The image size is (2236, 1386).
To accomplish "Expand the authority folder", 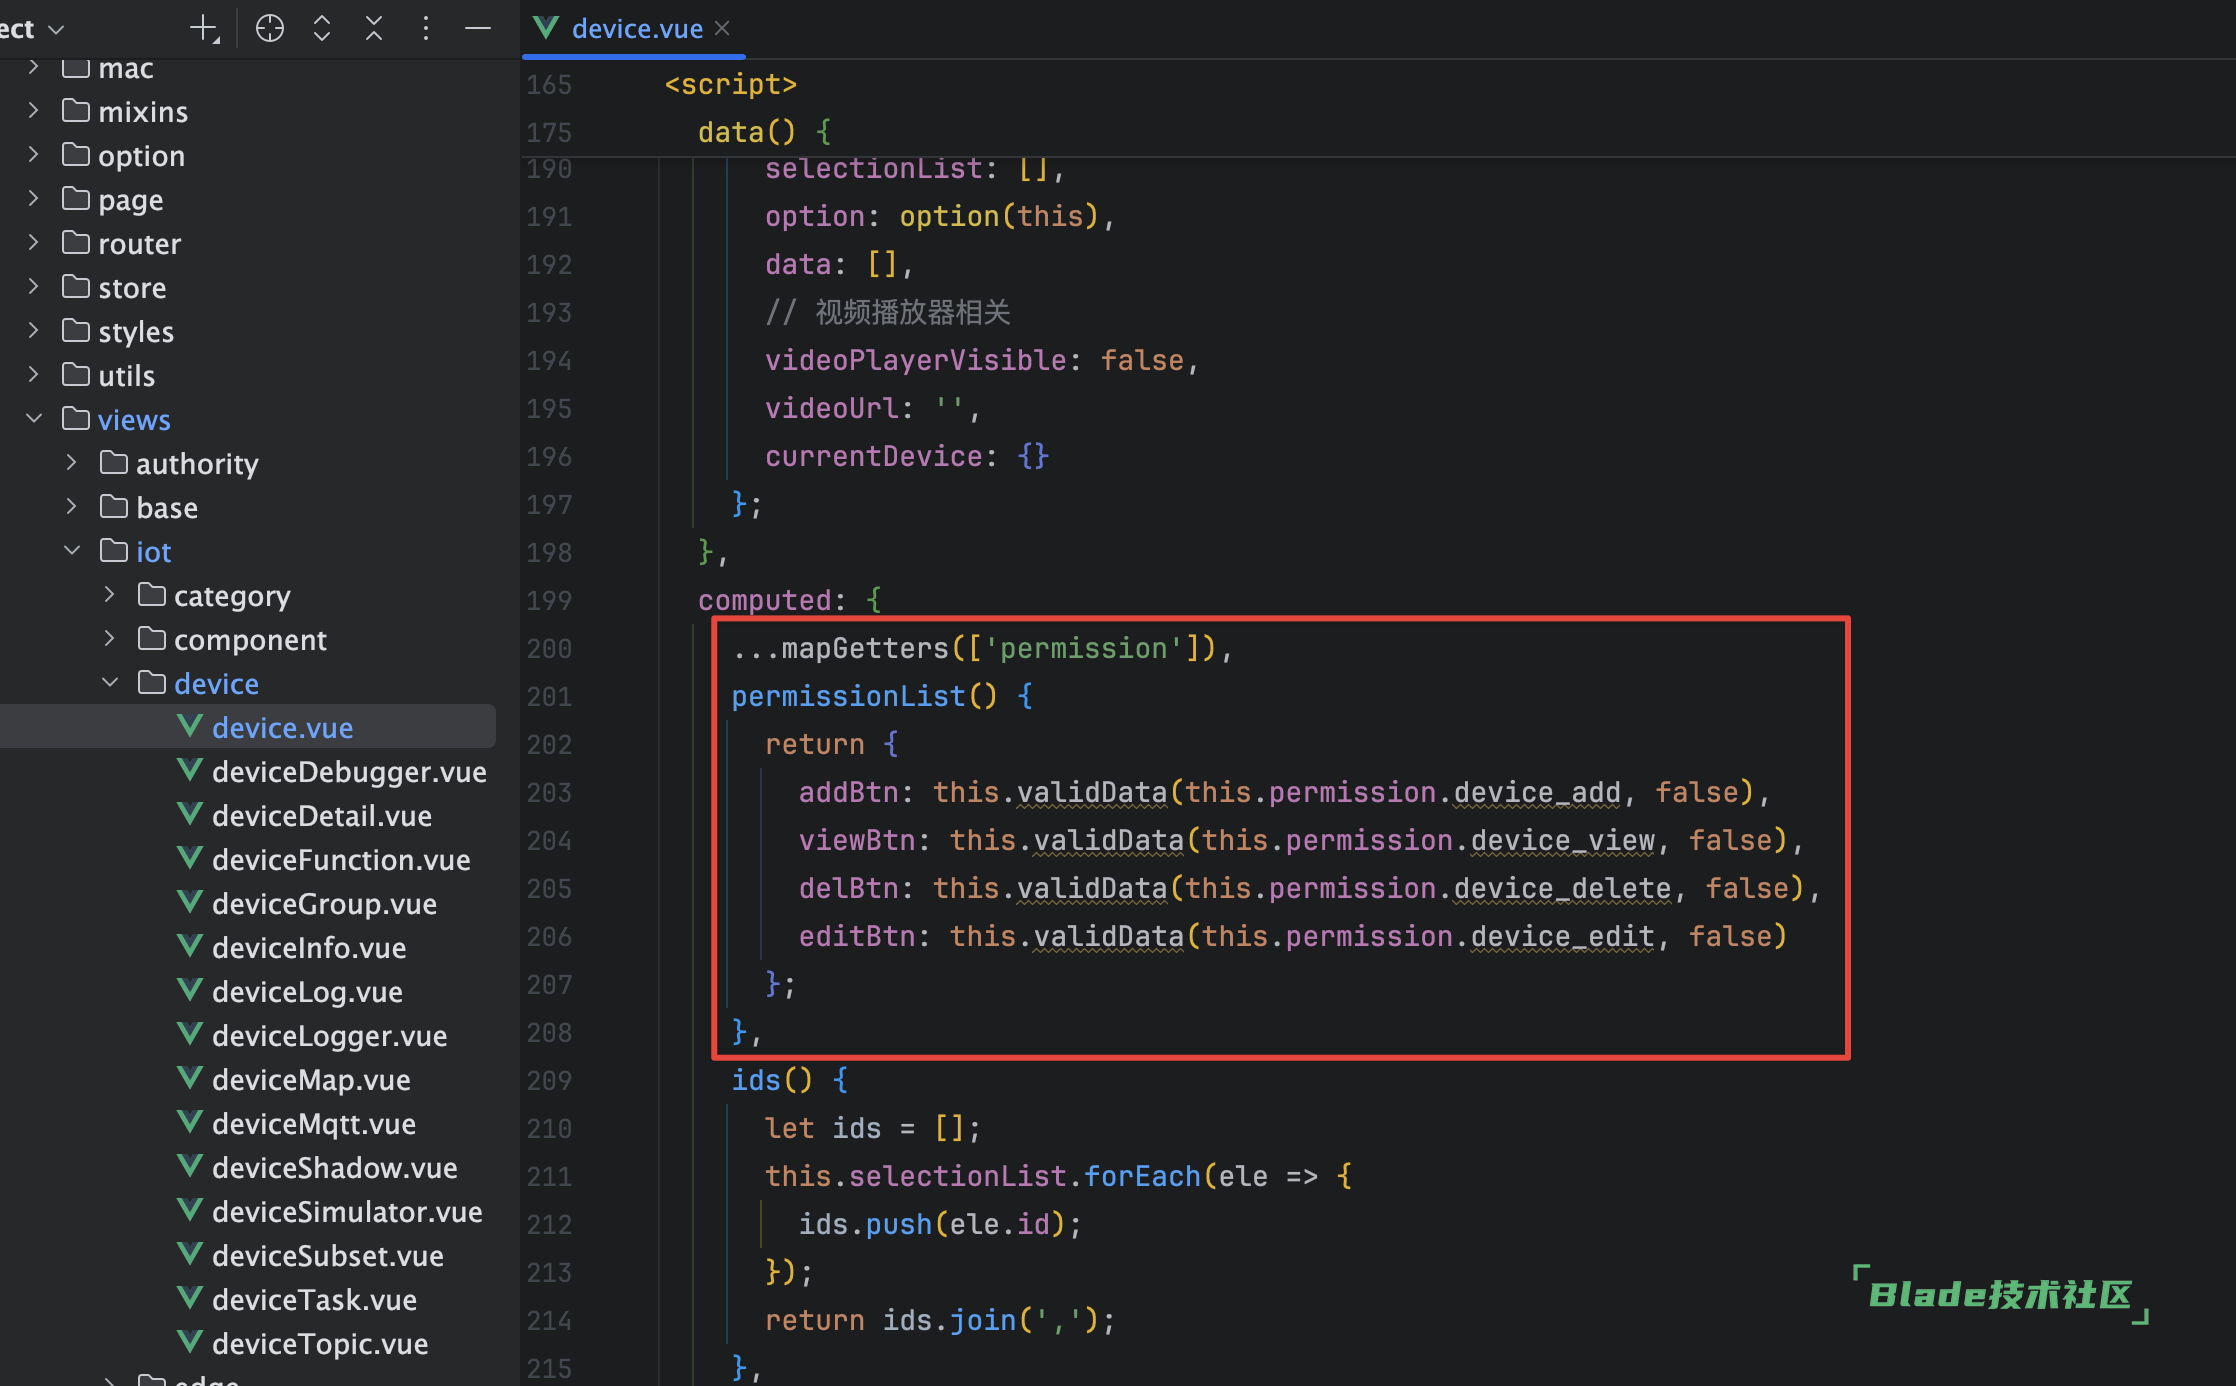I will (72, 463).
